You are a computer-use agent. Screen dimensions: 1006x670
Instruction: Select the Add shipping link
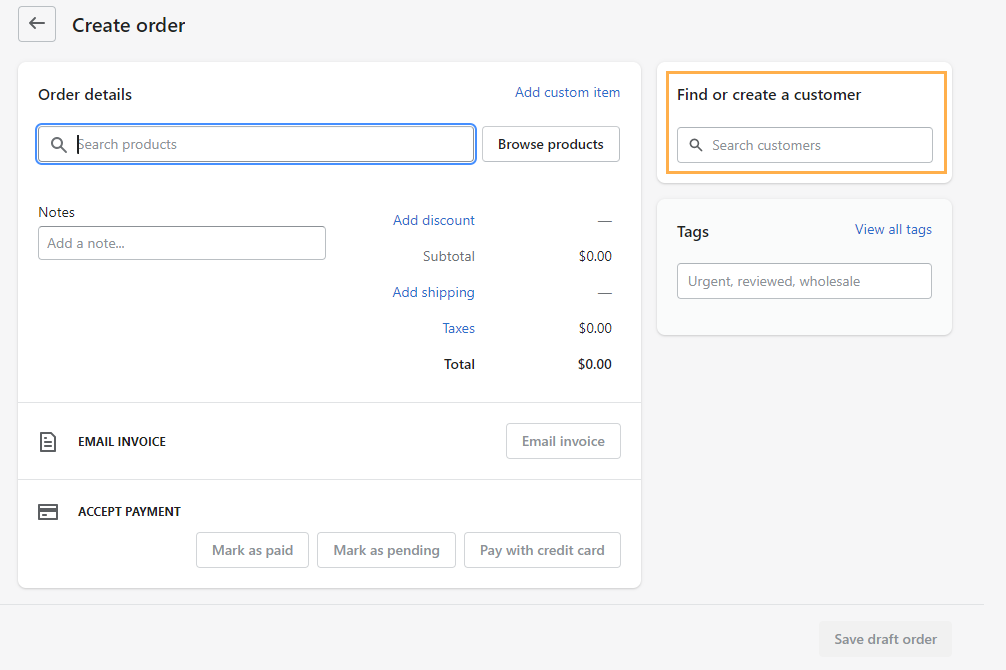(x=434, y=293)
